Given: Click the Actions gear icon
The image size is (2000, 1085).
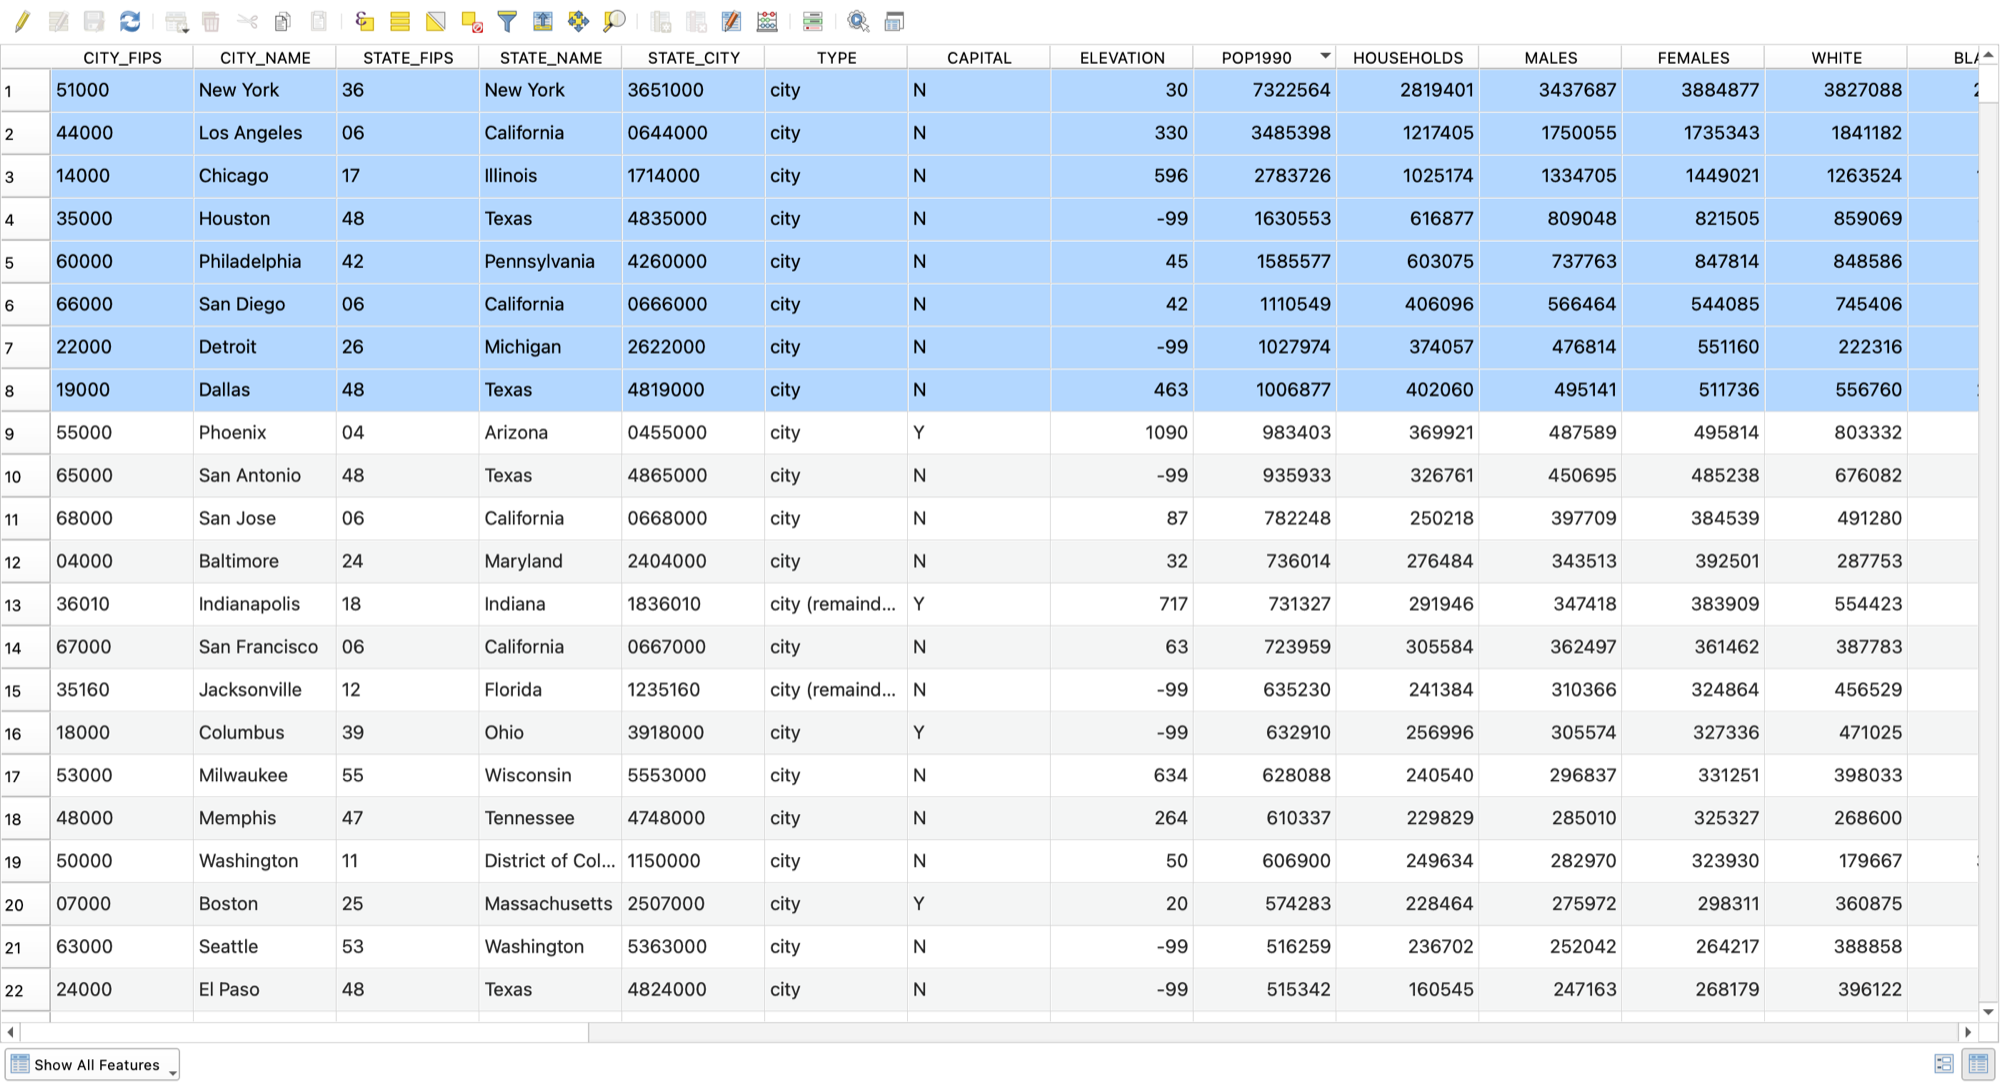Looking at the screenshot, I should (858, 21).
